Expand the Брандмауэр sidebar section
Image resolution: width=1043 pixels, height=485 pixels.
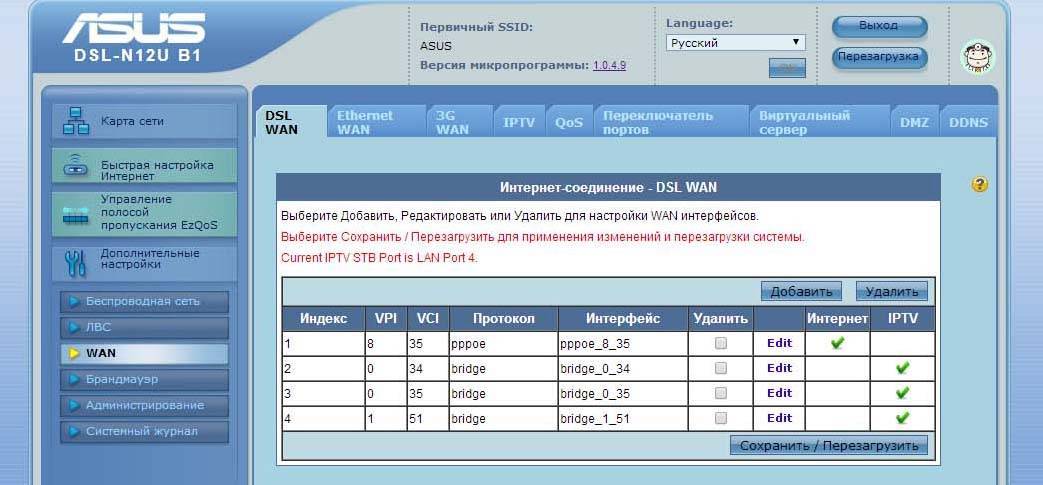[144, 379]
